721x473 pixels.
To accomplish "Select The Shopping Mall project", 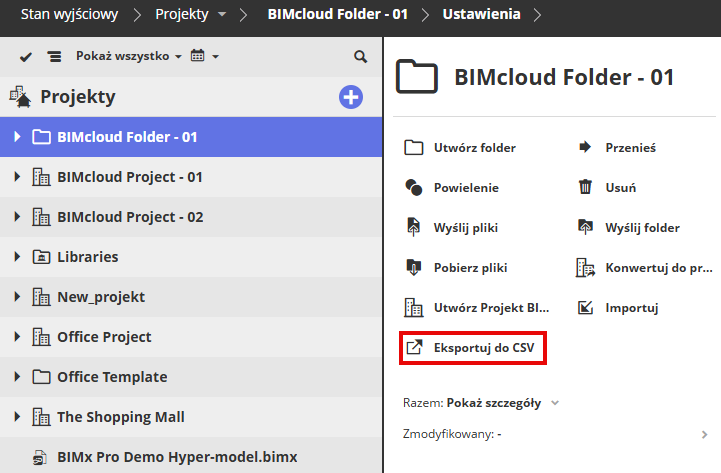I will [x=191, y=417].
